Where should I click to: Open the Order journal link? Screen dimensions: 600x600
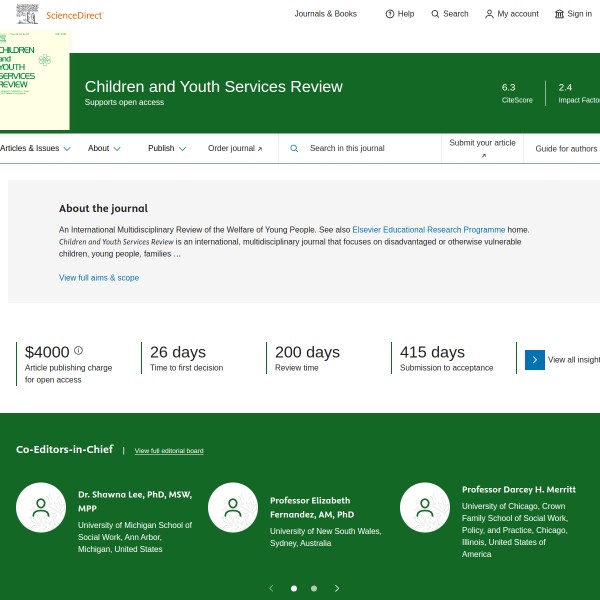click(235, 148)
